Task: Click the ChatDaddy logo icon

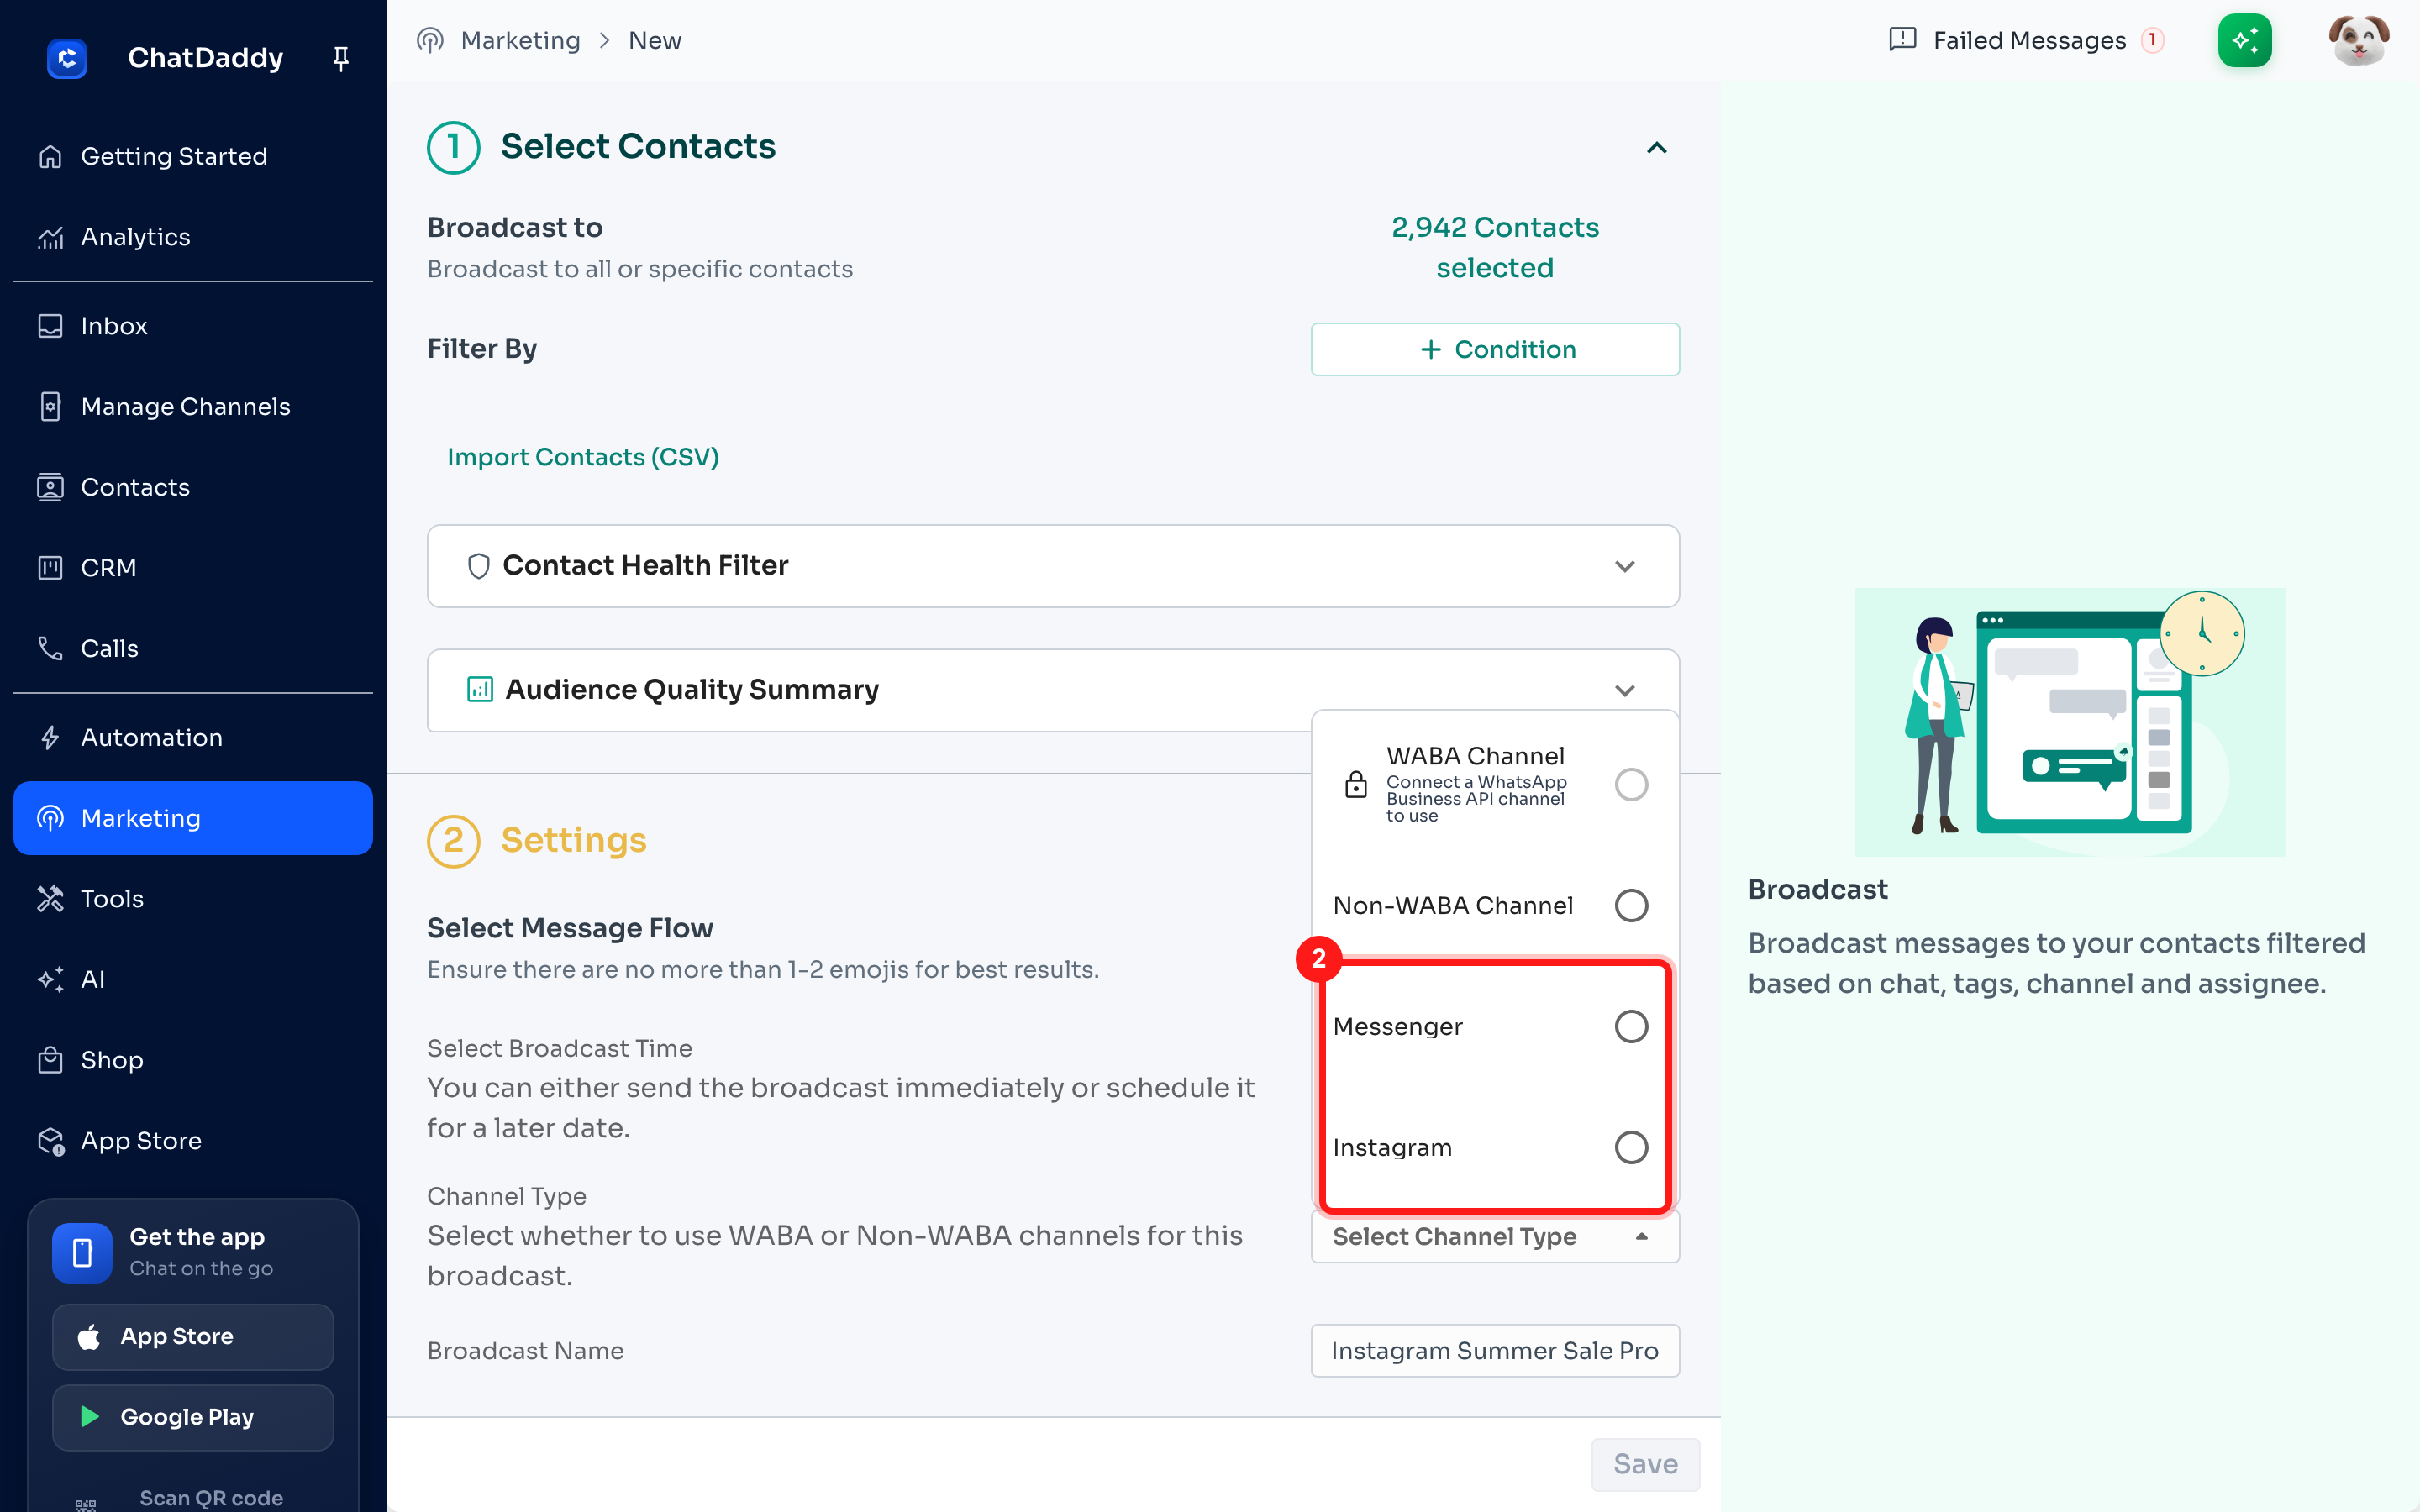Action: coord(67,58)
